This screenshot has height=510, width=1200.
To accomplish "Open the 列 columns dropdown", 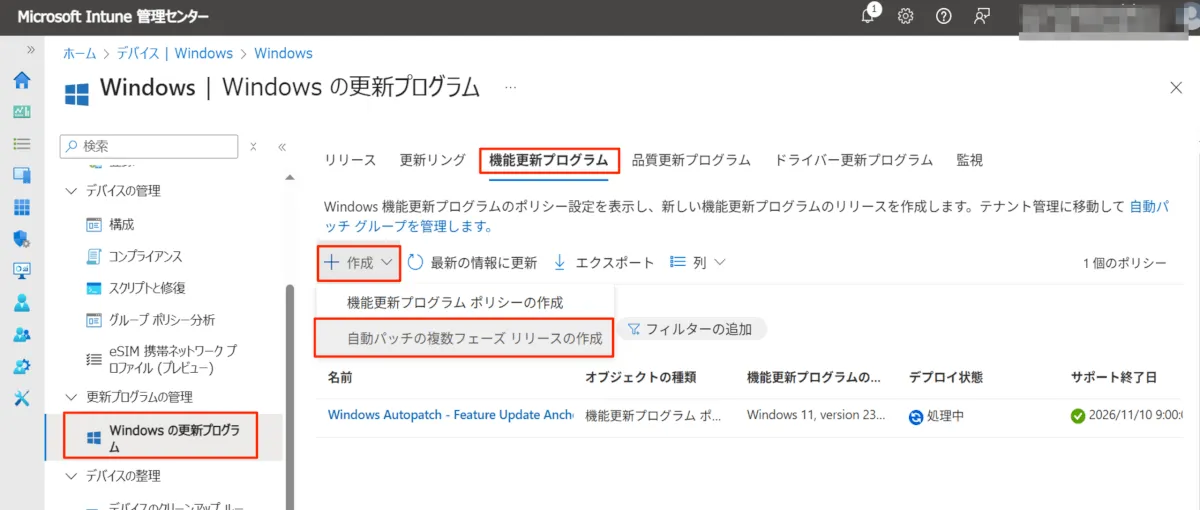I will [697, 263].
